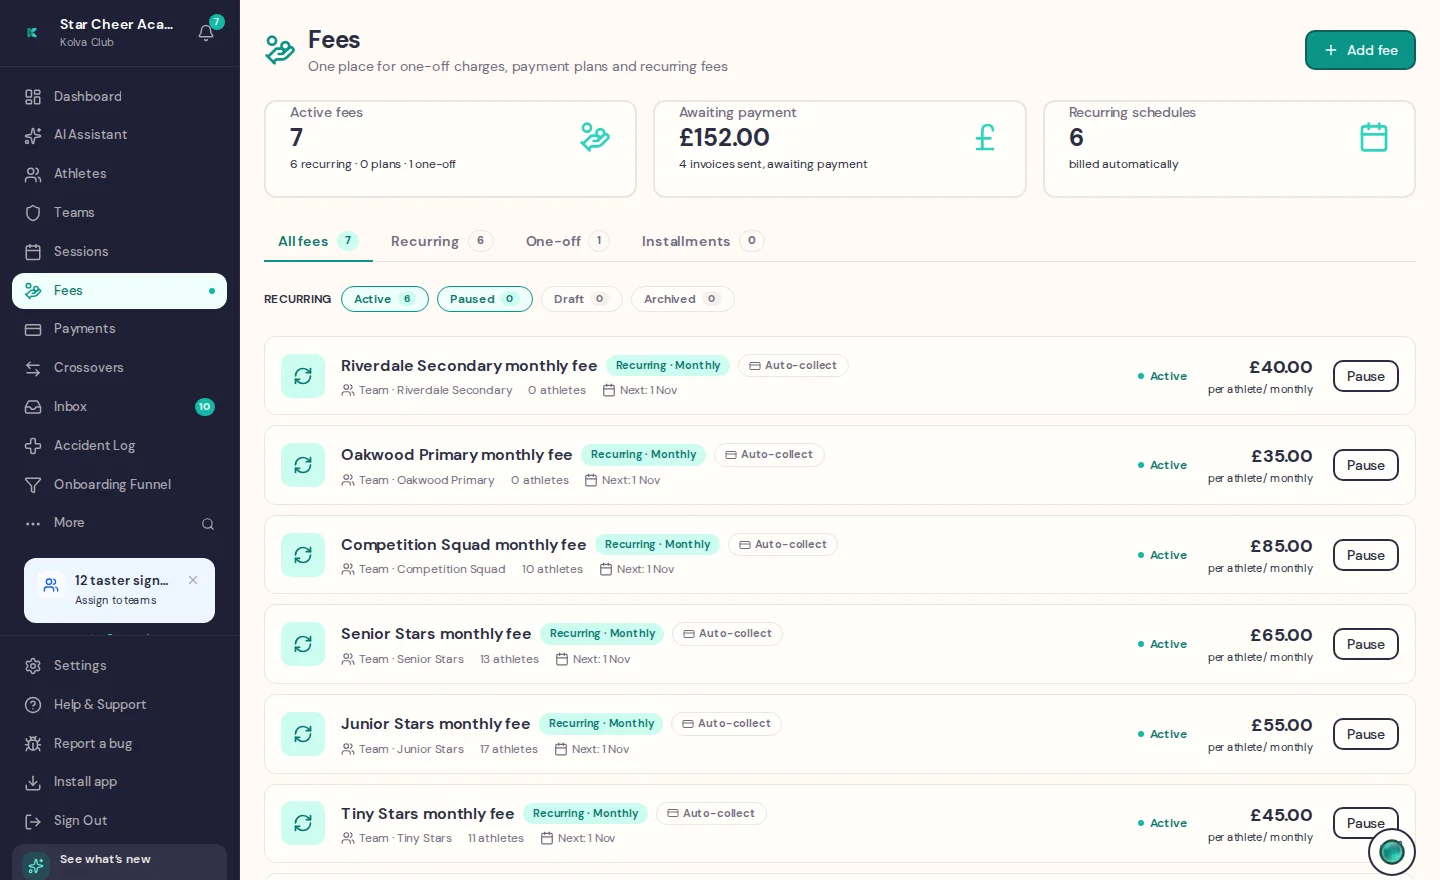This screenshot has height=880, width=1440.
Task: Toggle the Paused status filter chip
Action: [x=485, y=299]
